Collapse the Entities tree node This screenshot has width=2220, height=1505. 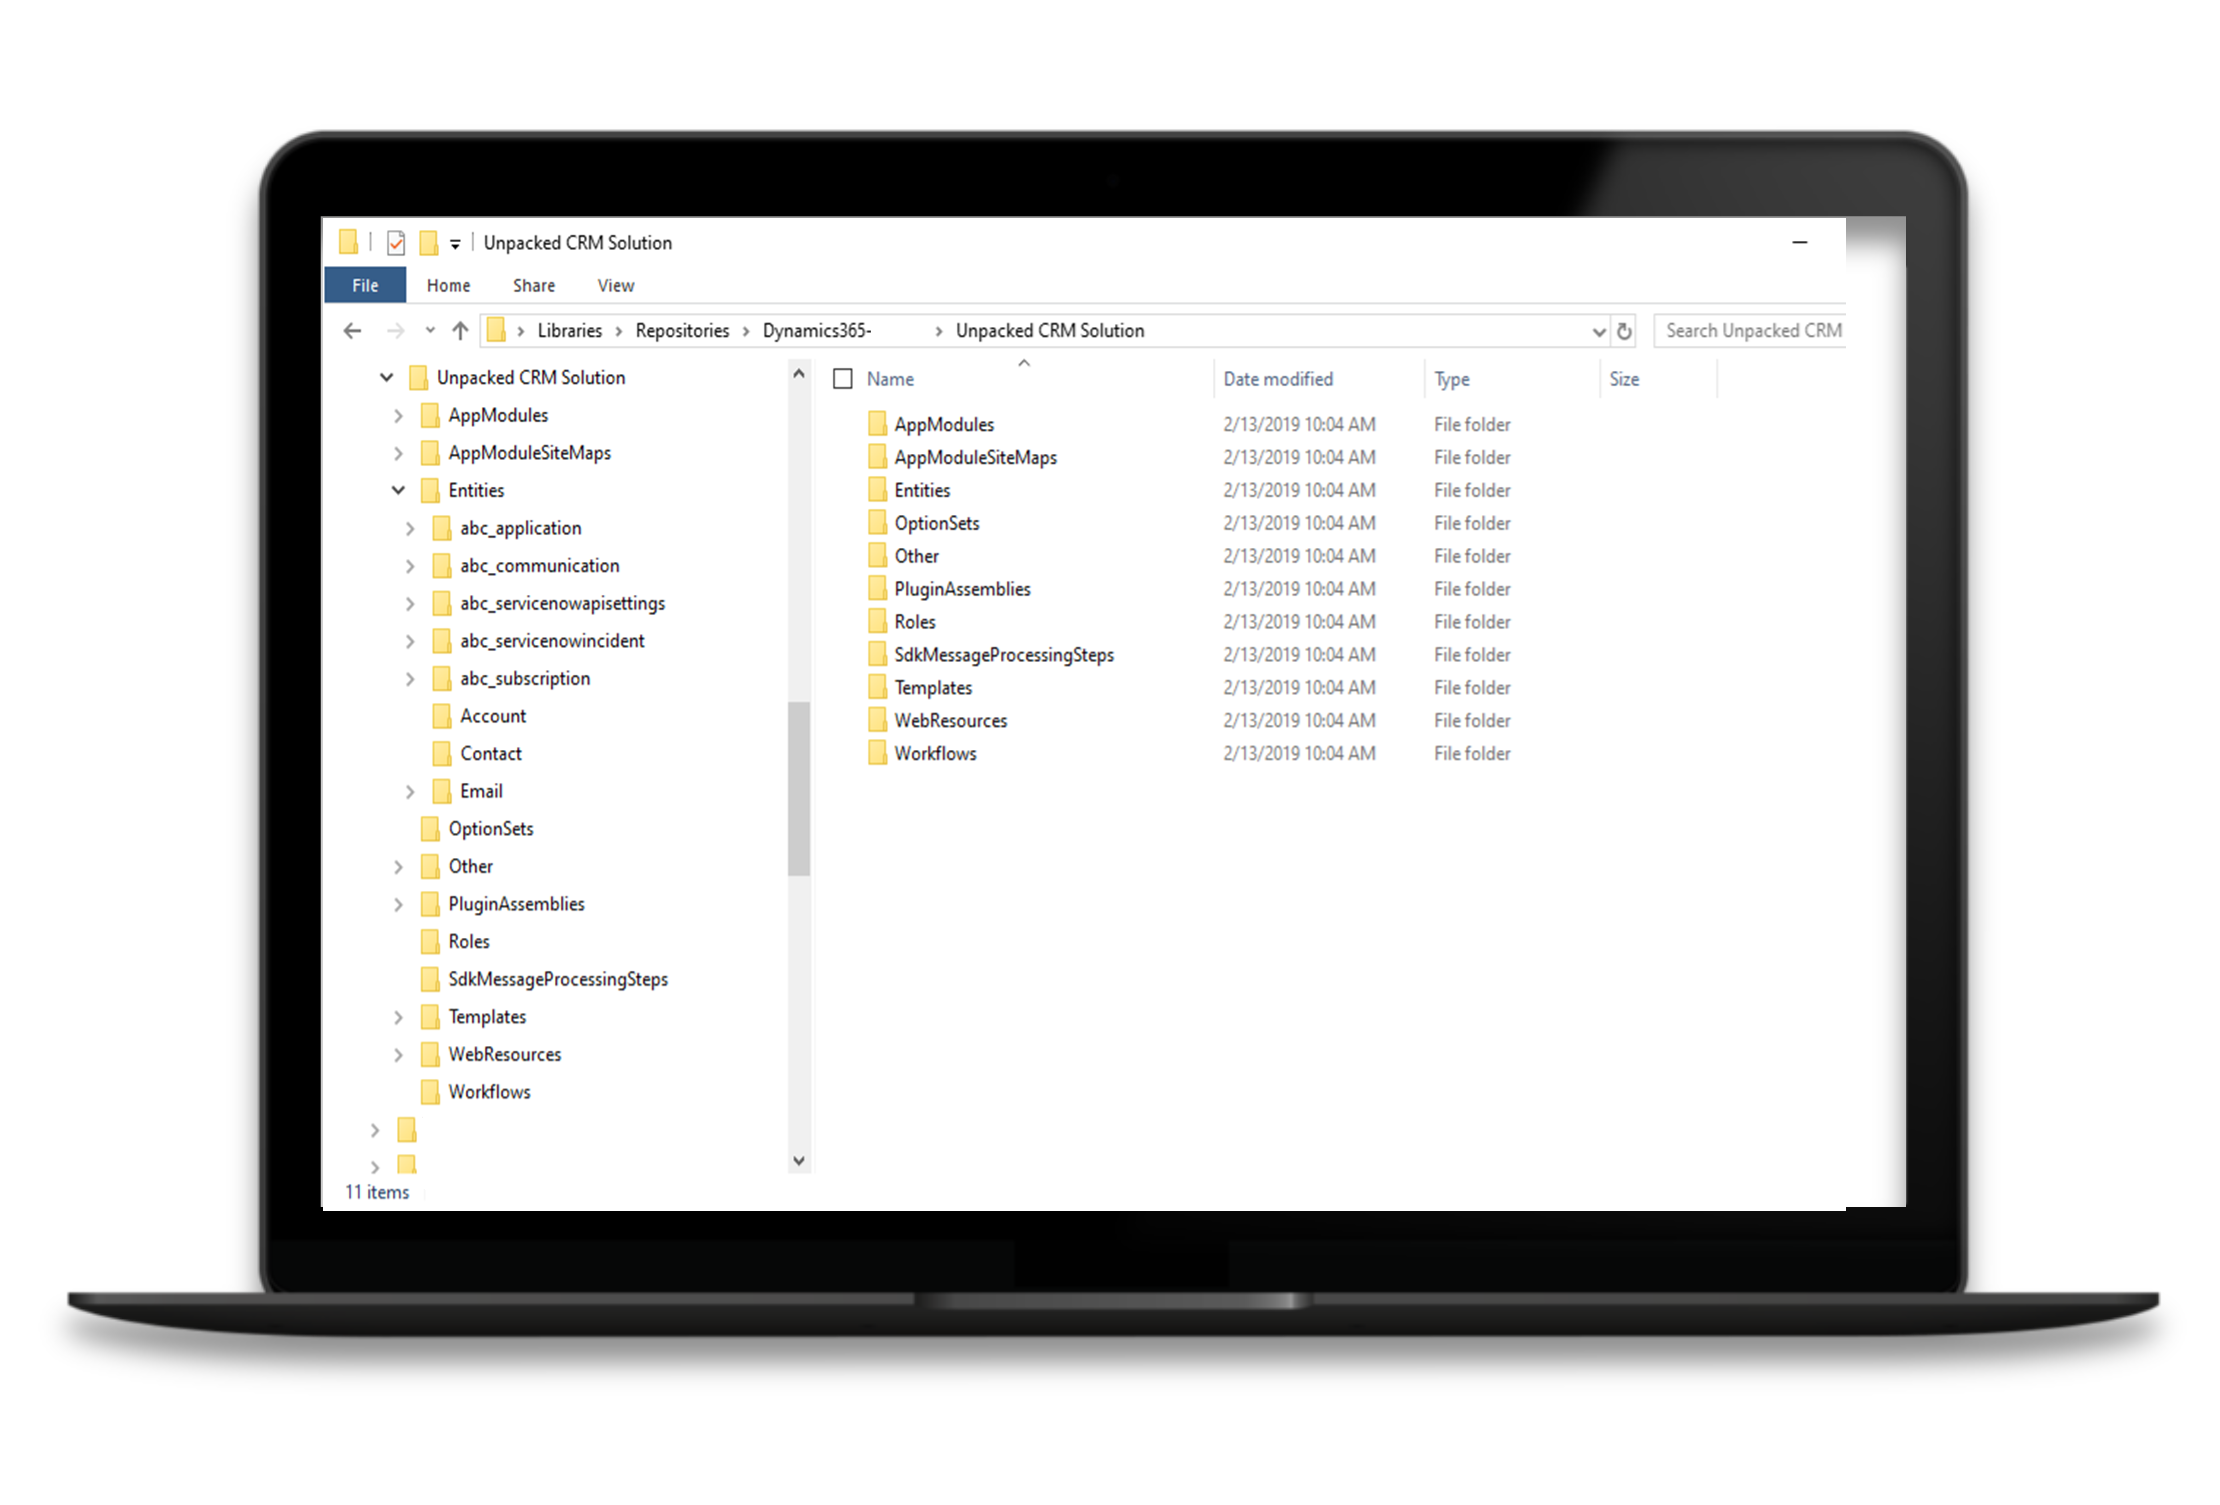398,490
